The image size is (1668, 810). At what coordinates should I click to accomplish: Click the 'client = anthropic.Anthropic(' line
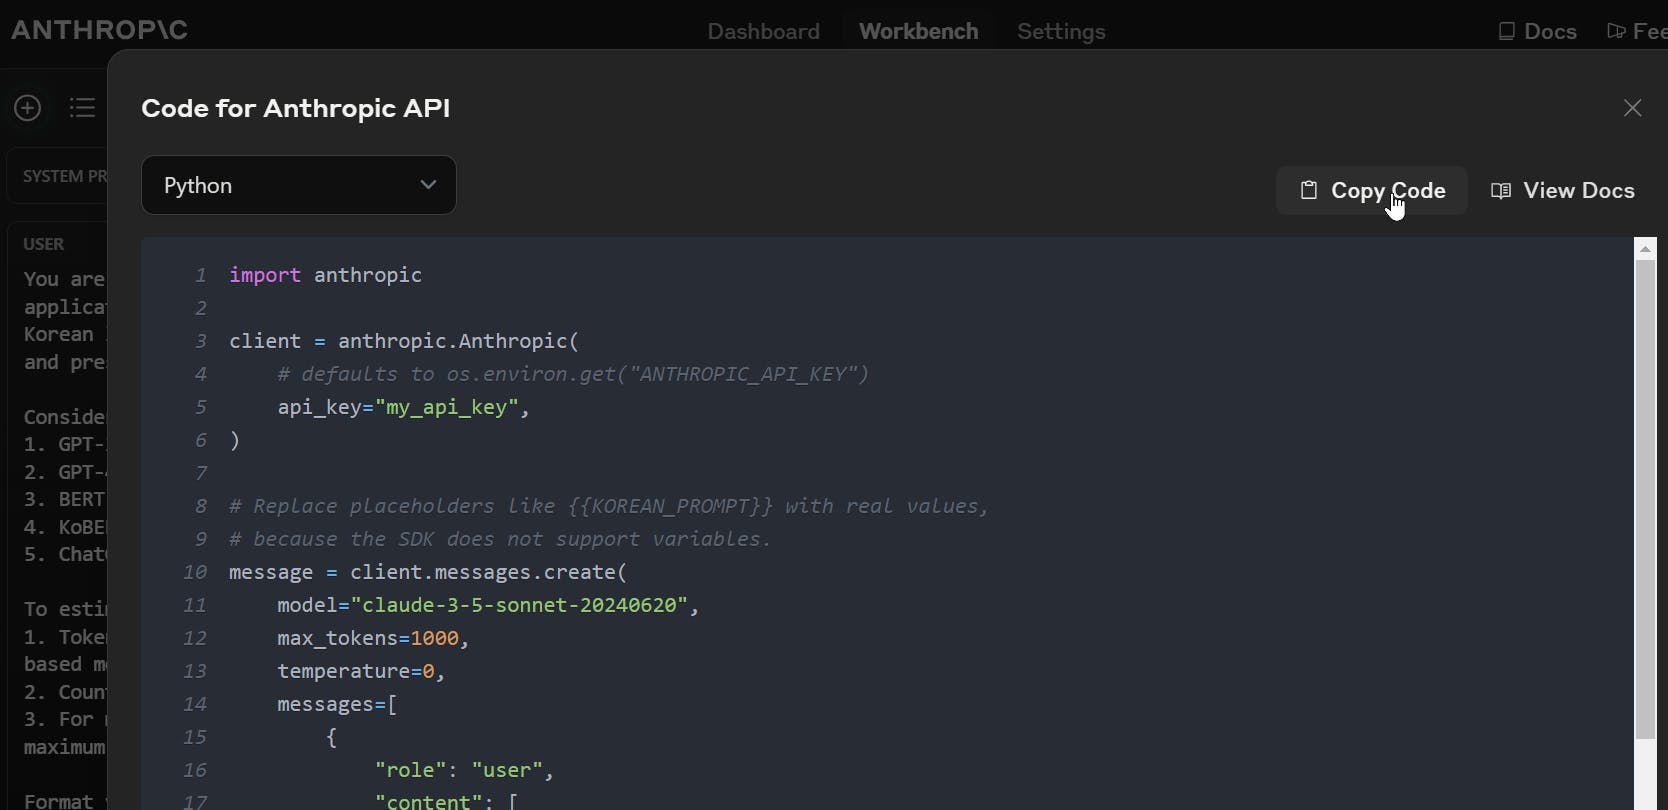(x=404, y=341)
